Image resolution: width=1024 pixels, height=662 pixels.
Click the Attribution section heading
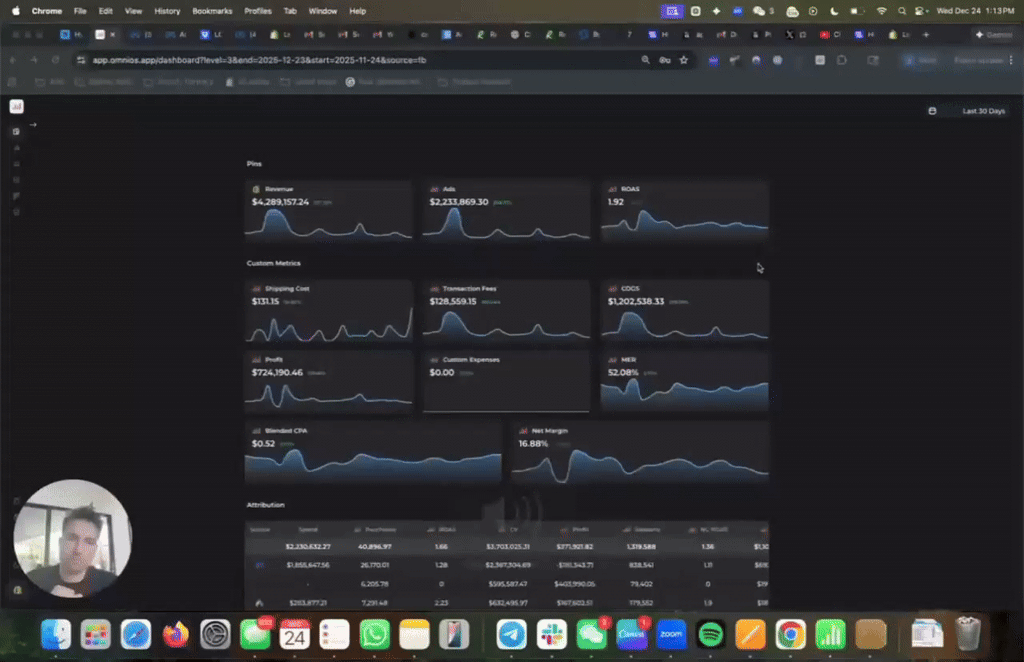point(265,505)
